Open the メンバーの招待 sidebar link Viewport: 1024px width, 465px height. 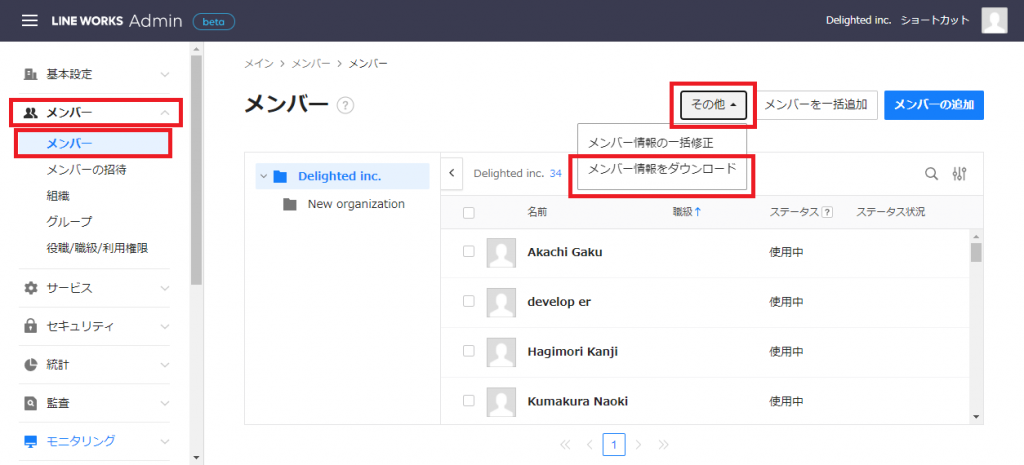tap(86, 170)
